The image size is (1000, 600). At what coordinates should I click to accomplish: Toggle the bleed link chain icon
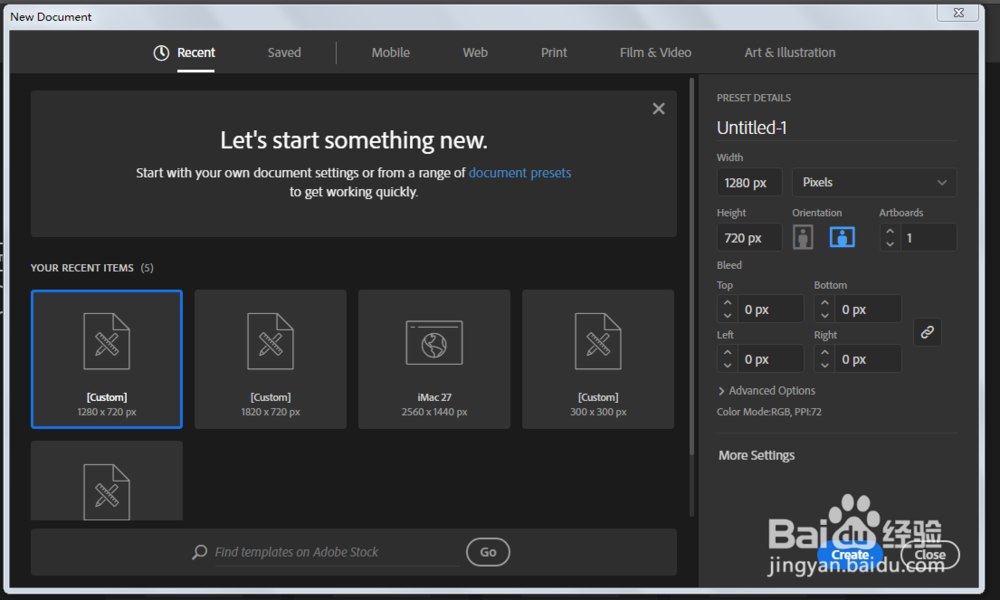(x=927, y=332)
